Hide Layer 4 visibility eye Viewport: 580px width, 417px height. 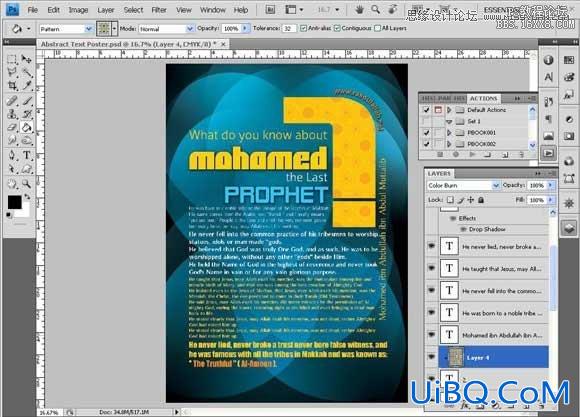tap(431, 357)
